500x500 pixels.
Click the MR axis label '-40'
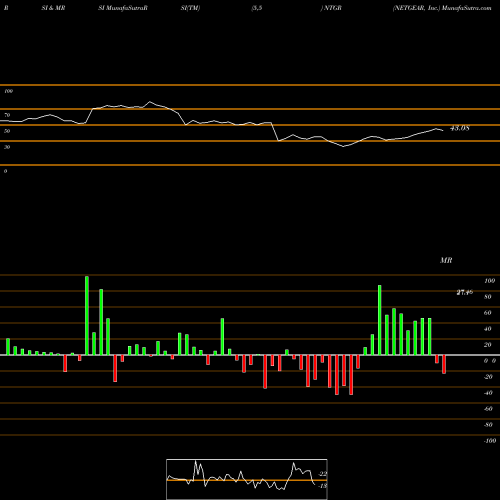[x=488, y=393]
